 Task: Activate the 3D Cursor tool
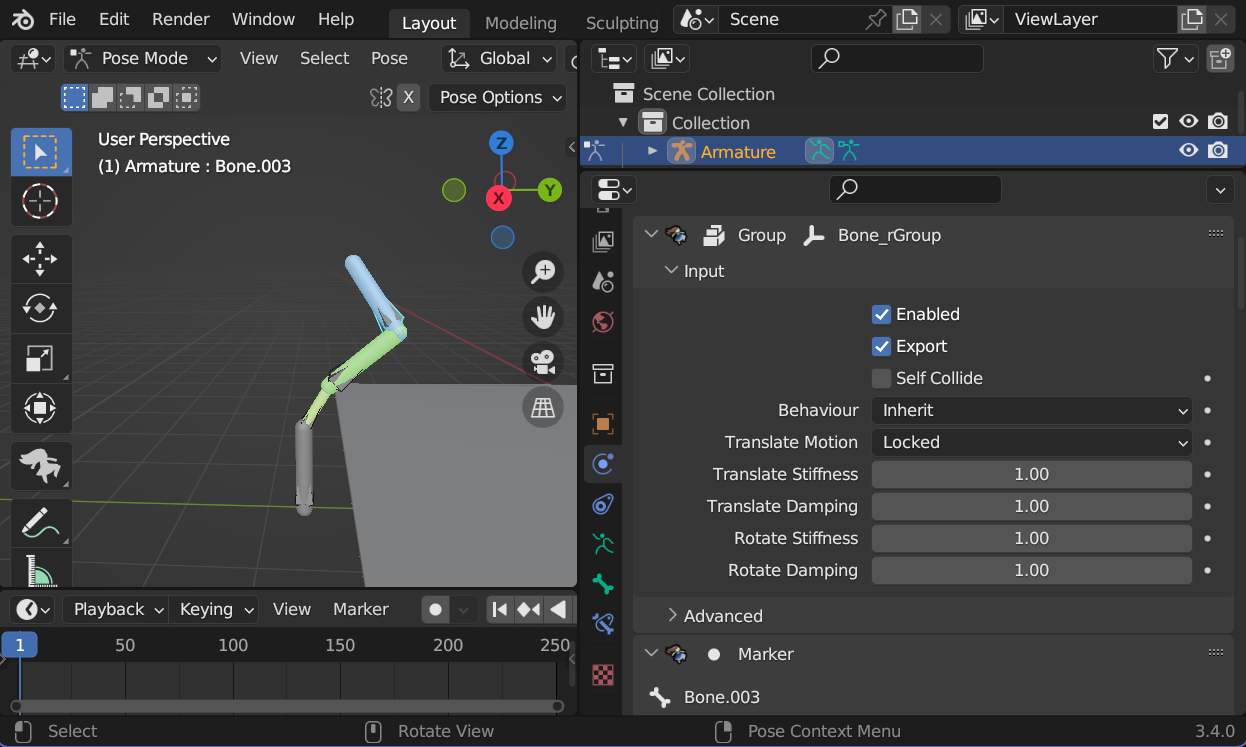click(x=40, y=201)
